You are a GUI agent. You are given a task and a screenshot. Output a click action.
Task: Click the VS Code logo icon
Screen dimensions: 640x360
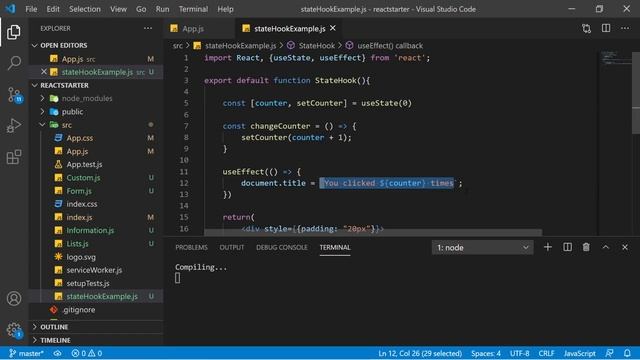pyautogui.click(x=10, y=9)
